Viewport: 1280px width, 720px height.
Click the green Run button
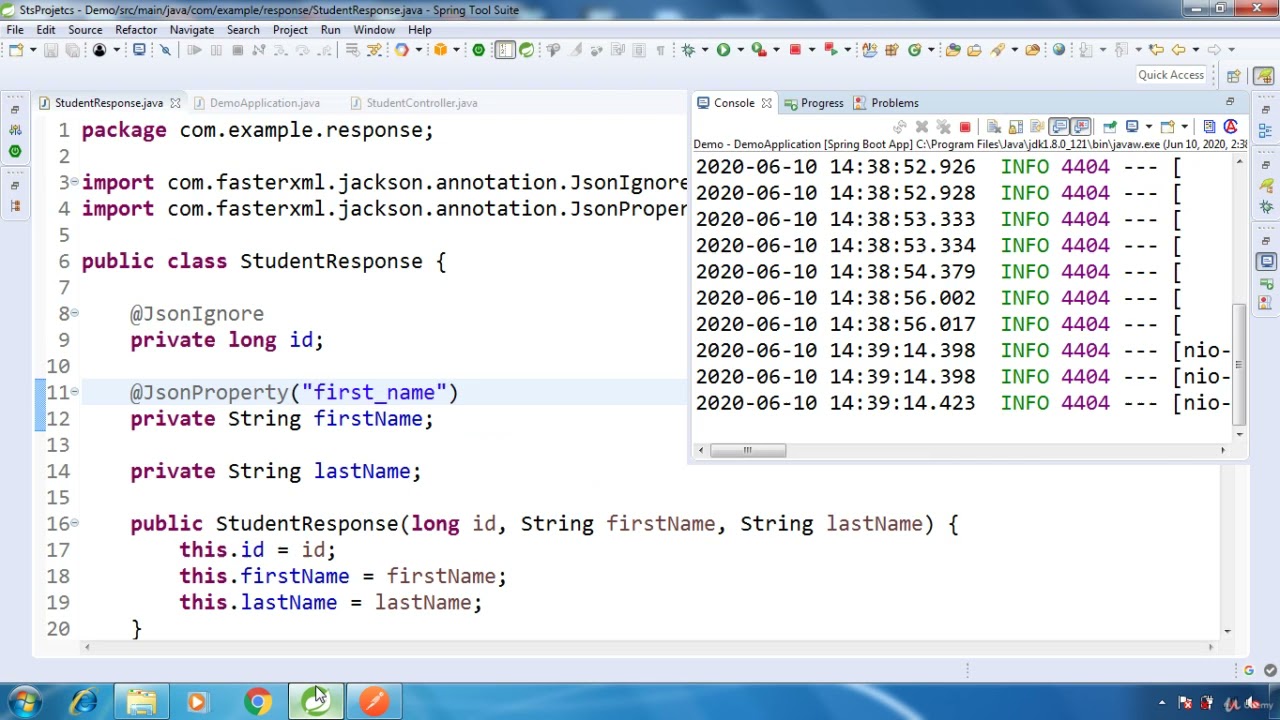[x=723, y=50]
